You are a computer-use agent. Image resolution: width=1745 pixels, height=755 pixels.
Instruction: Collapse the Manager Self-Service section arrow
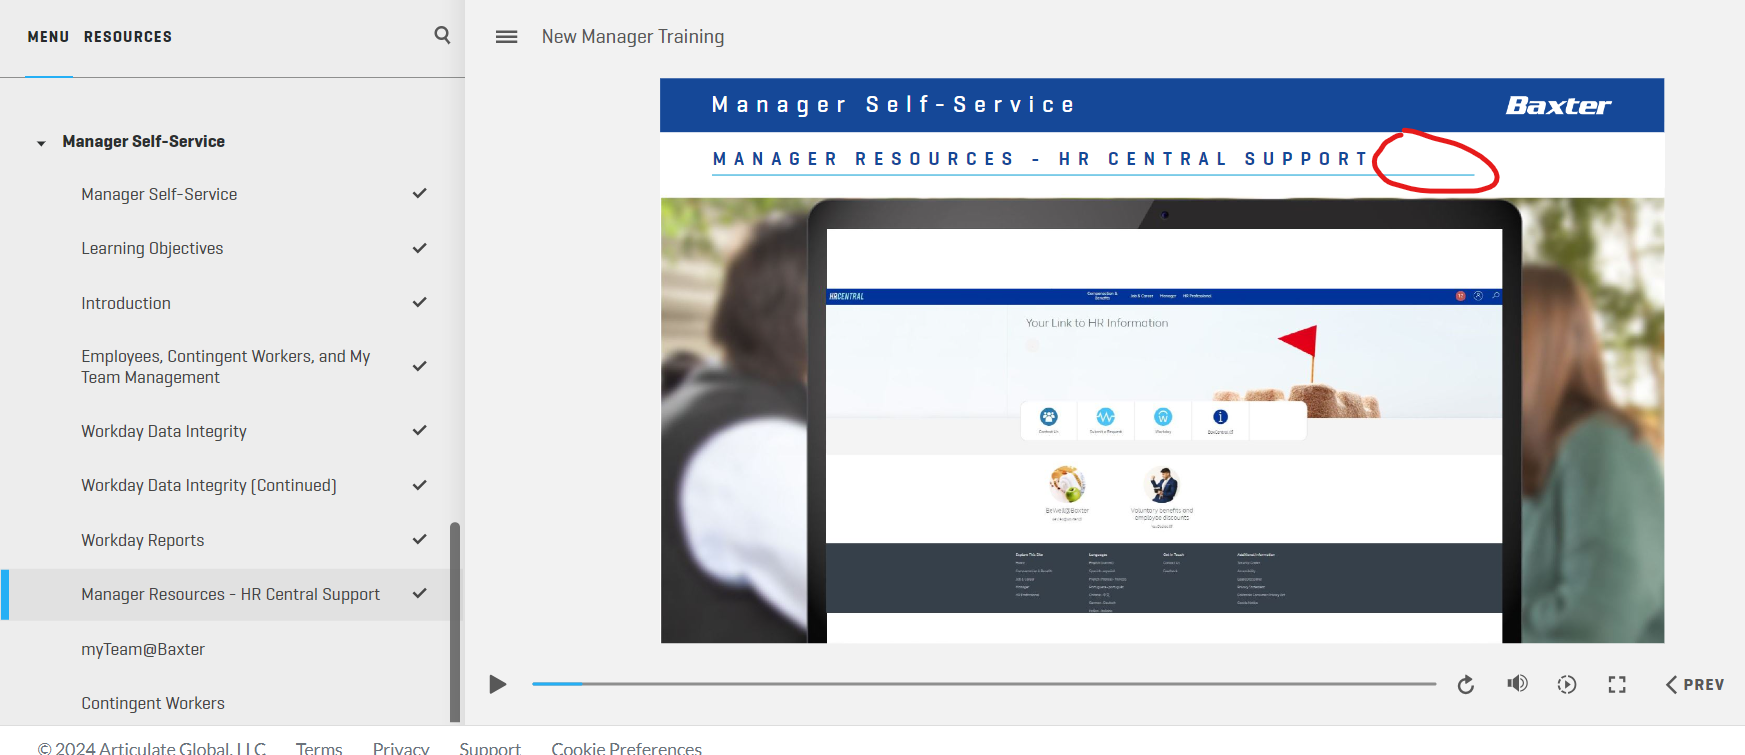pyautogui.click(x=41, y=143)
